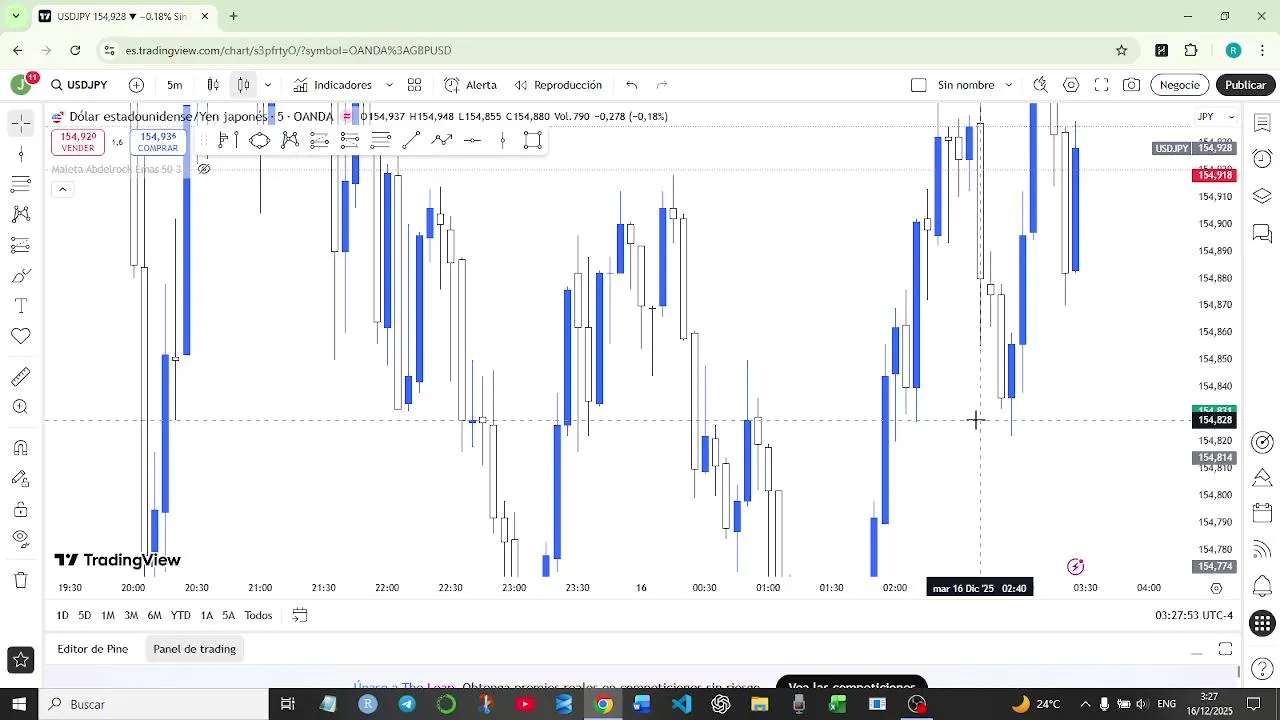Toggle magnet mode for drawings

click(x=21, y=448)
